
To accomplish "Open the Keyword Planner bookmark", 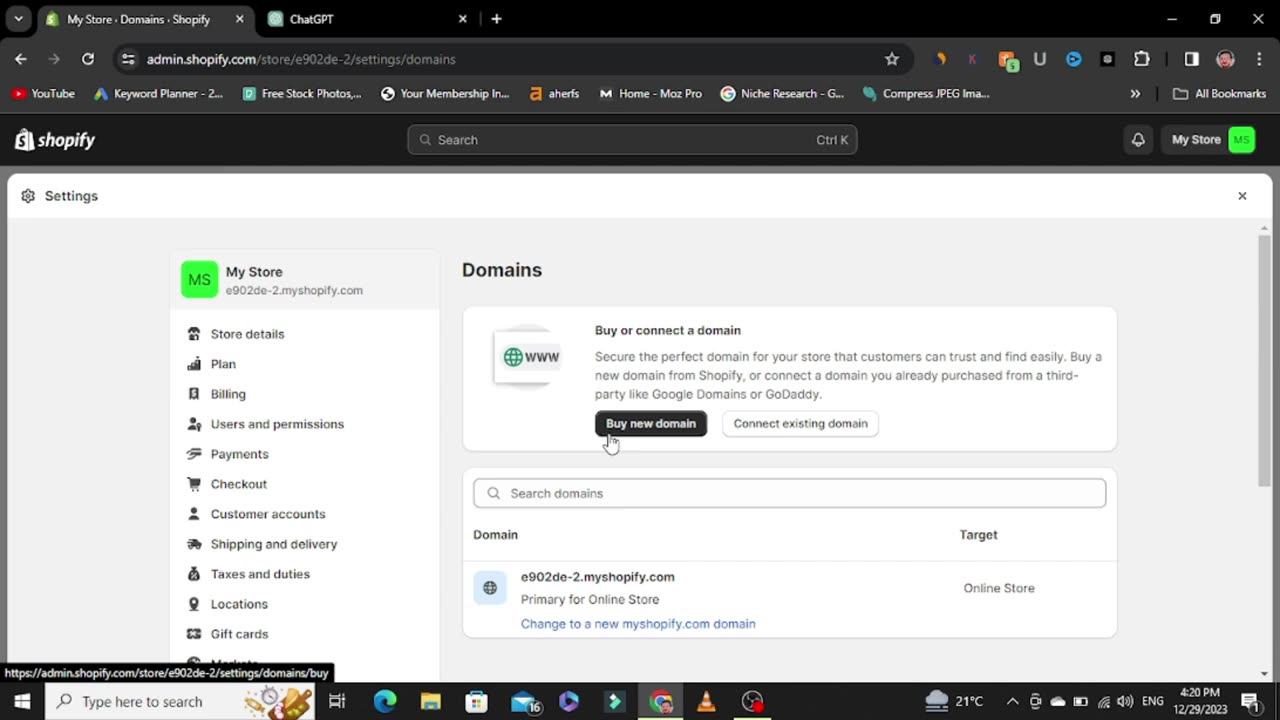I will pyautogui.click(x=158, y=94).
